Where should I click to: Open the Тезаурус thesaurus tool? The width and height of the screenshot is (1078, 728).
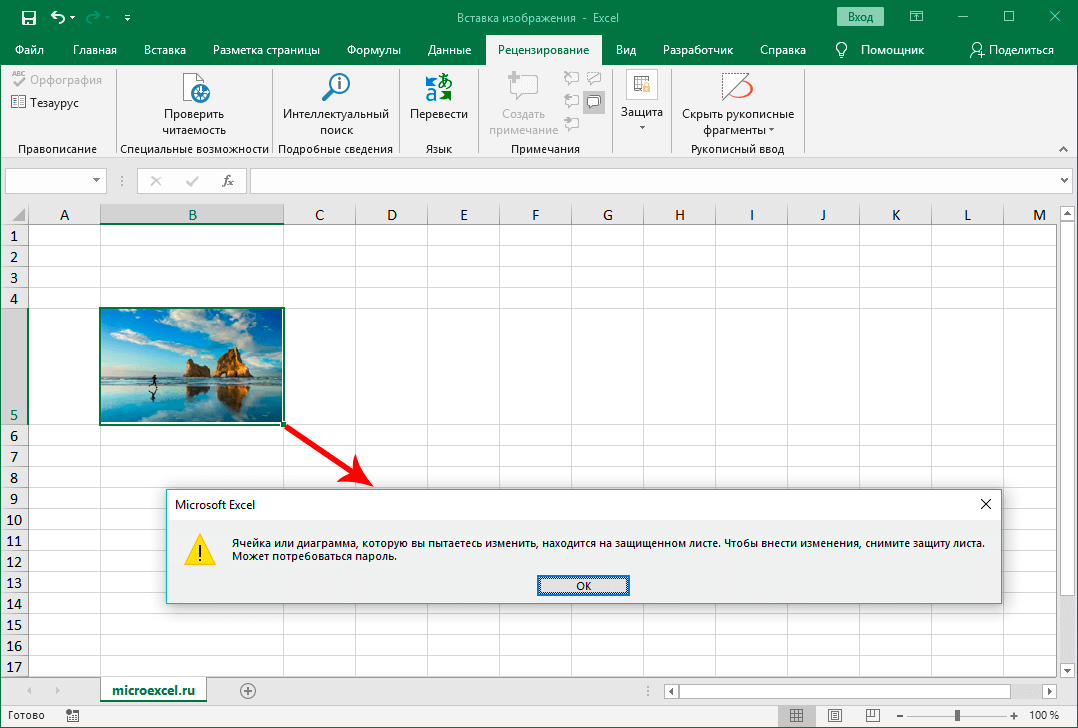click(x=45, y=102)
